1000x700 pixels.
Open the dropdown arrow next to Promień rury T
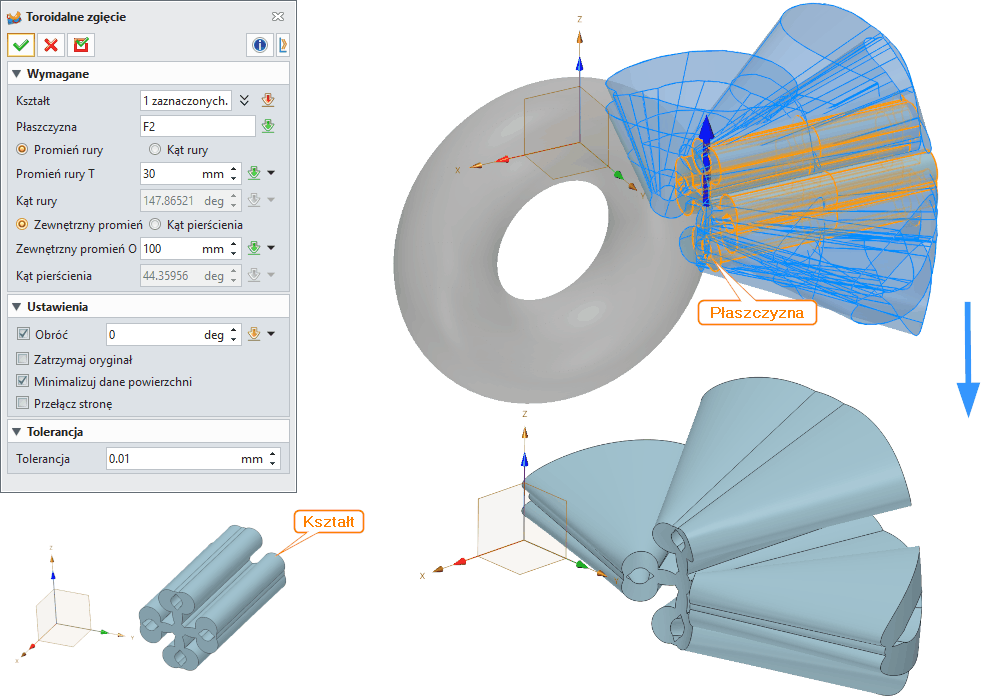[x=271, y=173]
